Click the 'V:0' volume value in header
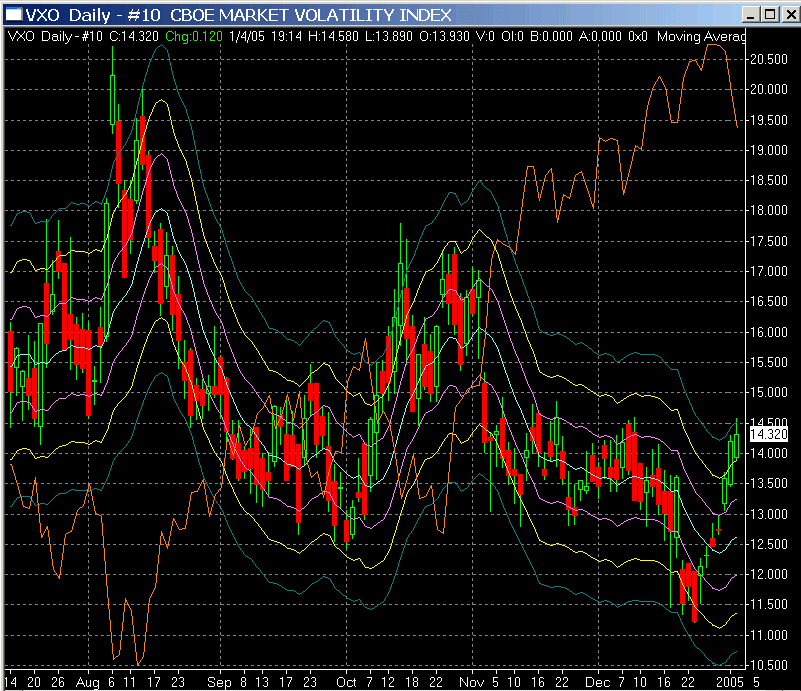 [x=485, y=36]
